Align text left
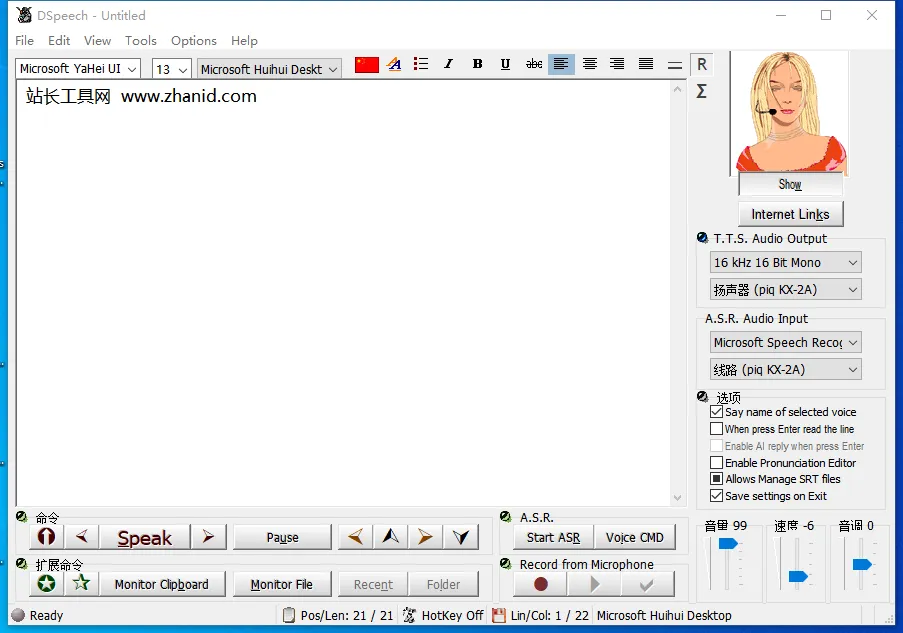Viewport: 903px width, 633px height. (x=561, y=64)
